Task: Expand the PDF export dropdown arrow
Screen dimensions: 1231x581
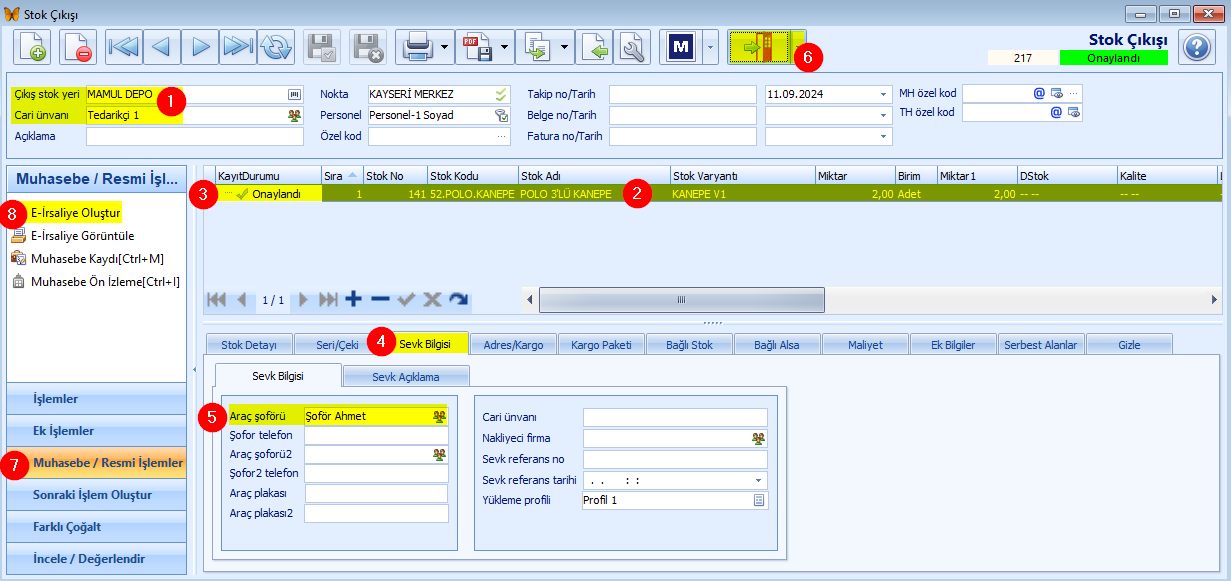Action: (x=506, y=47)
